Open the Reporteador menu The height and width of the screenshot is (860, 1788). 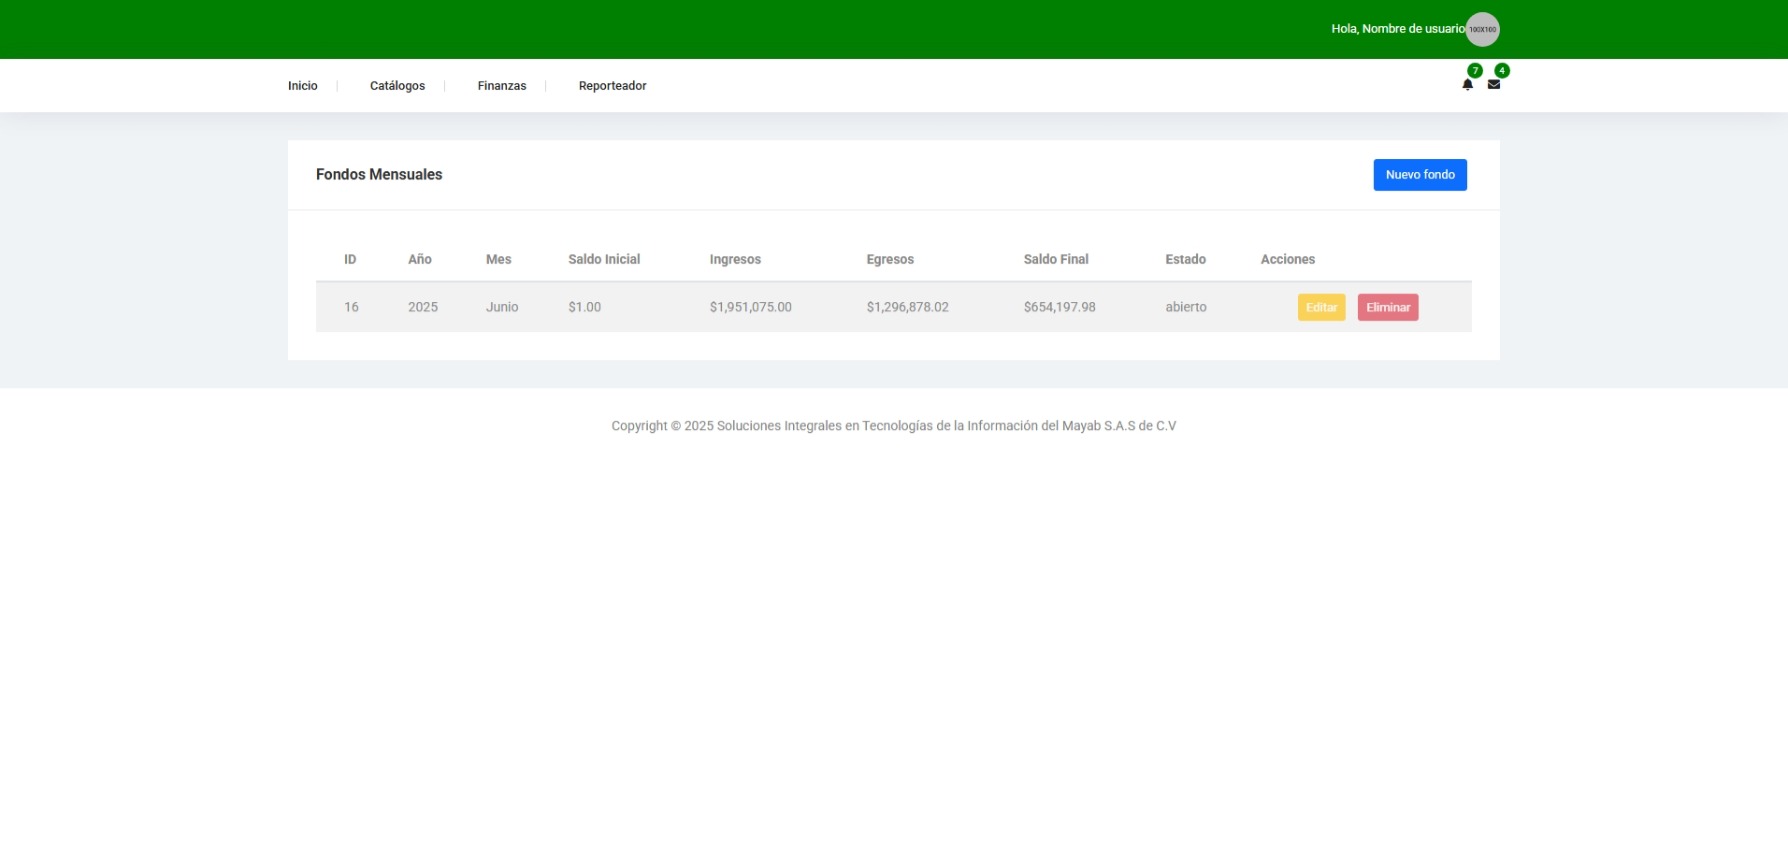click(612, 86)
